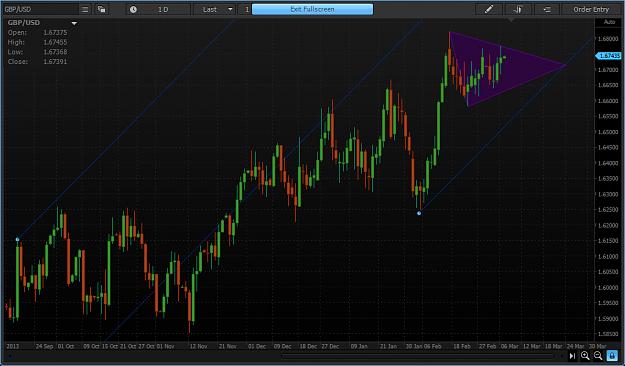The height and width of the screenshot is (366, 625).
Task: Click the 1.62500 price axis label
Action: (x=608, y=210)
